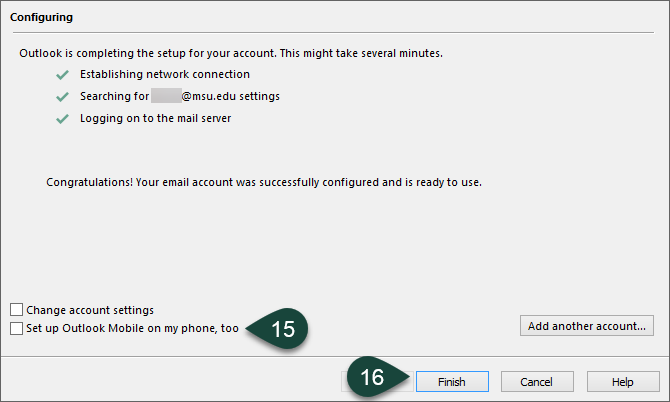Click the Congratulations success message
The height and width of the screenshot is (402, 670).
pyautogui.click(x=264, y=183)
